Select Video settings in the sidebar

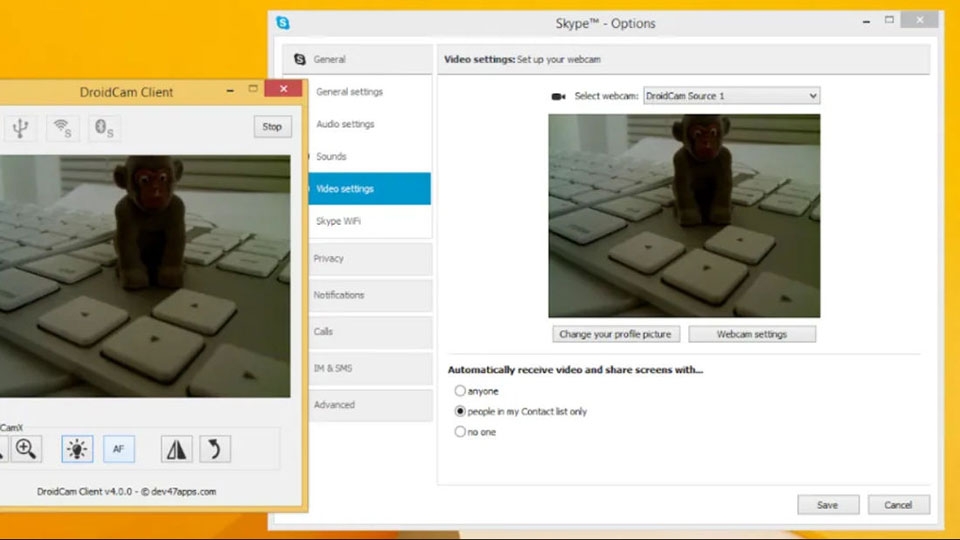(370, 189)
